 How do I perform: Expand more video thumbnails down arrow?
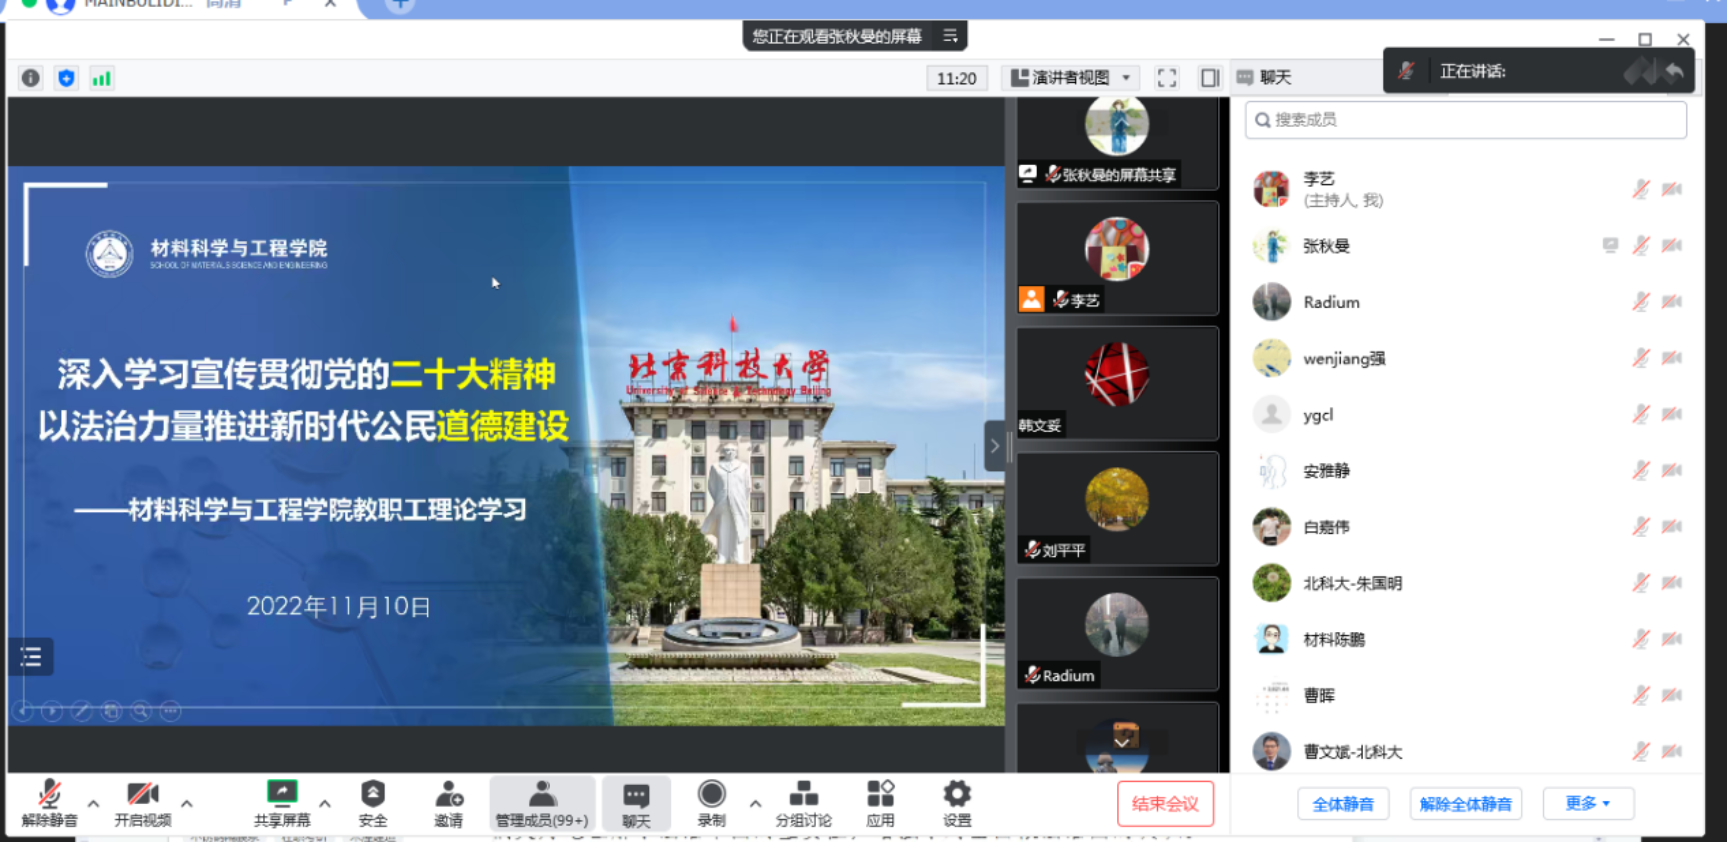tap(1122, 742)
